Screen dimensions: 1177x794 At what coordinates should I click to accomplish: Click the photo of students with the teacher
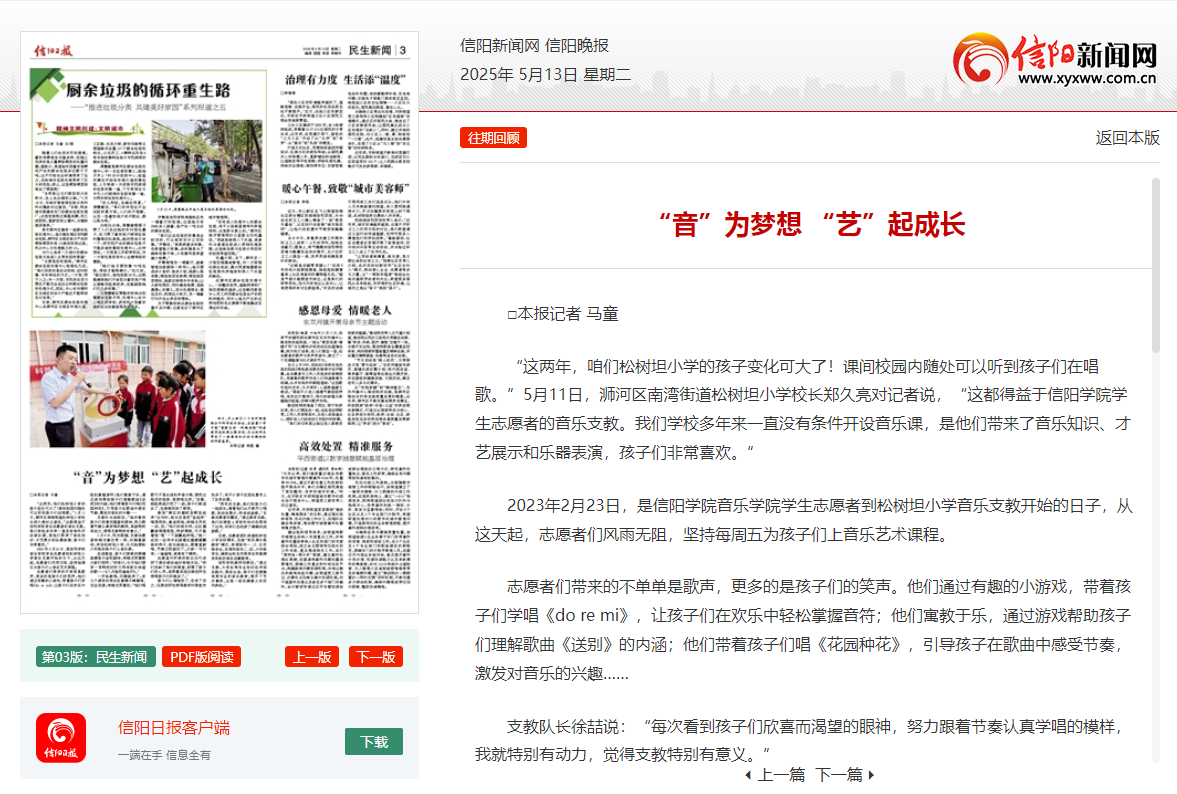(117, 388)
